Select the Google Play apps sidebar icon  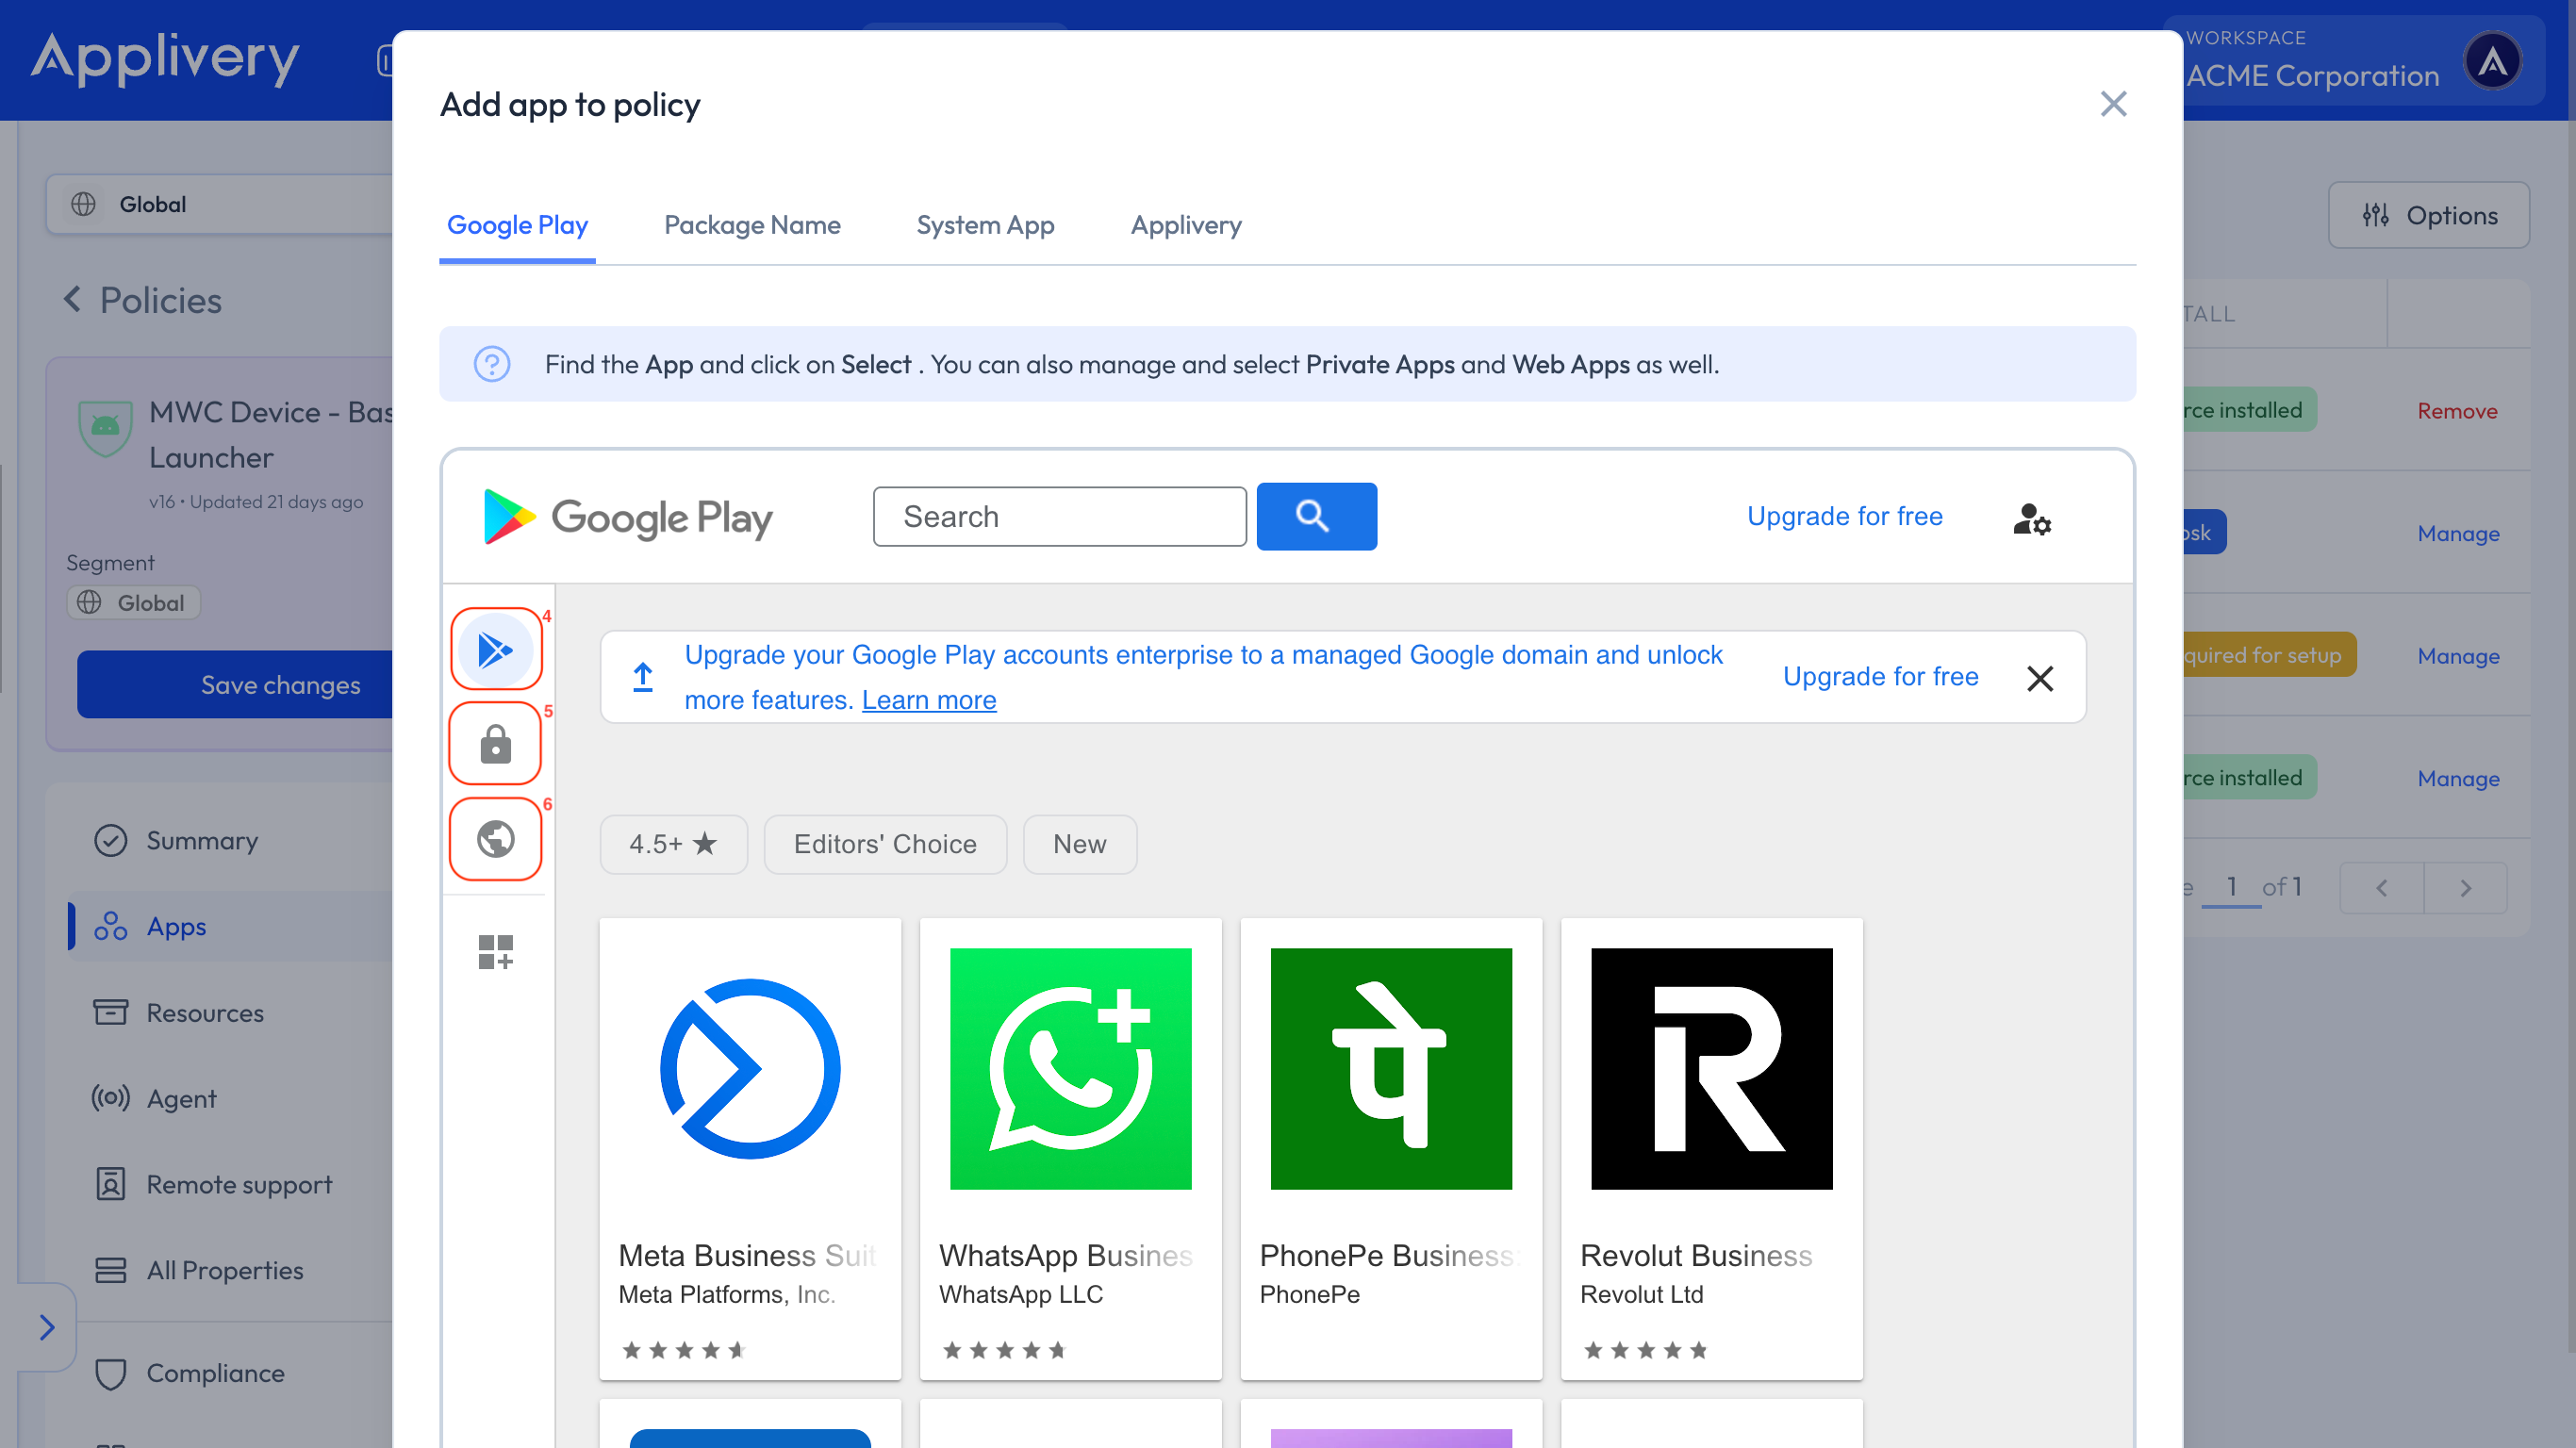tap(495, 649)
